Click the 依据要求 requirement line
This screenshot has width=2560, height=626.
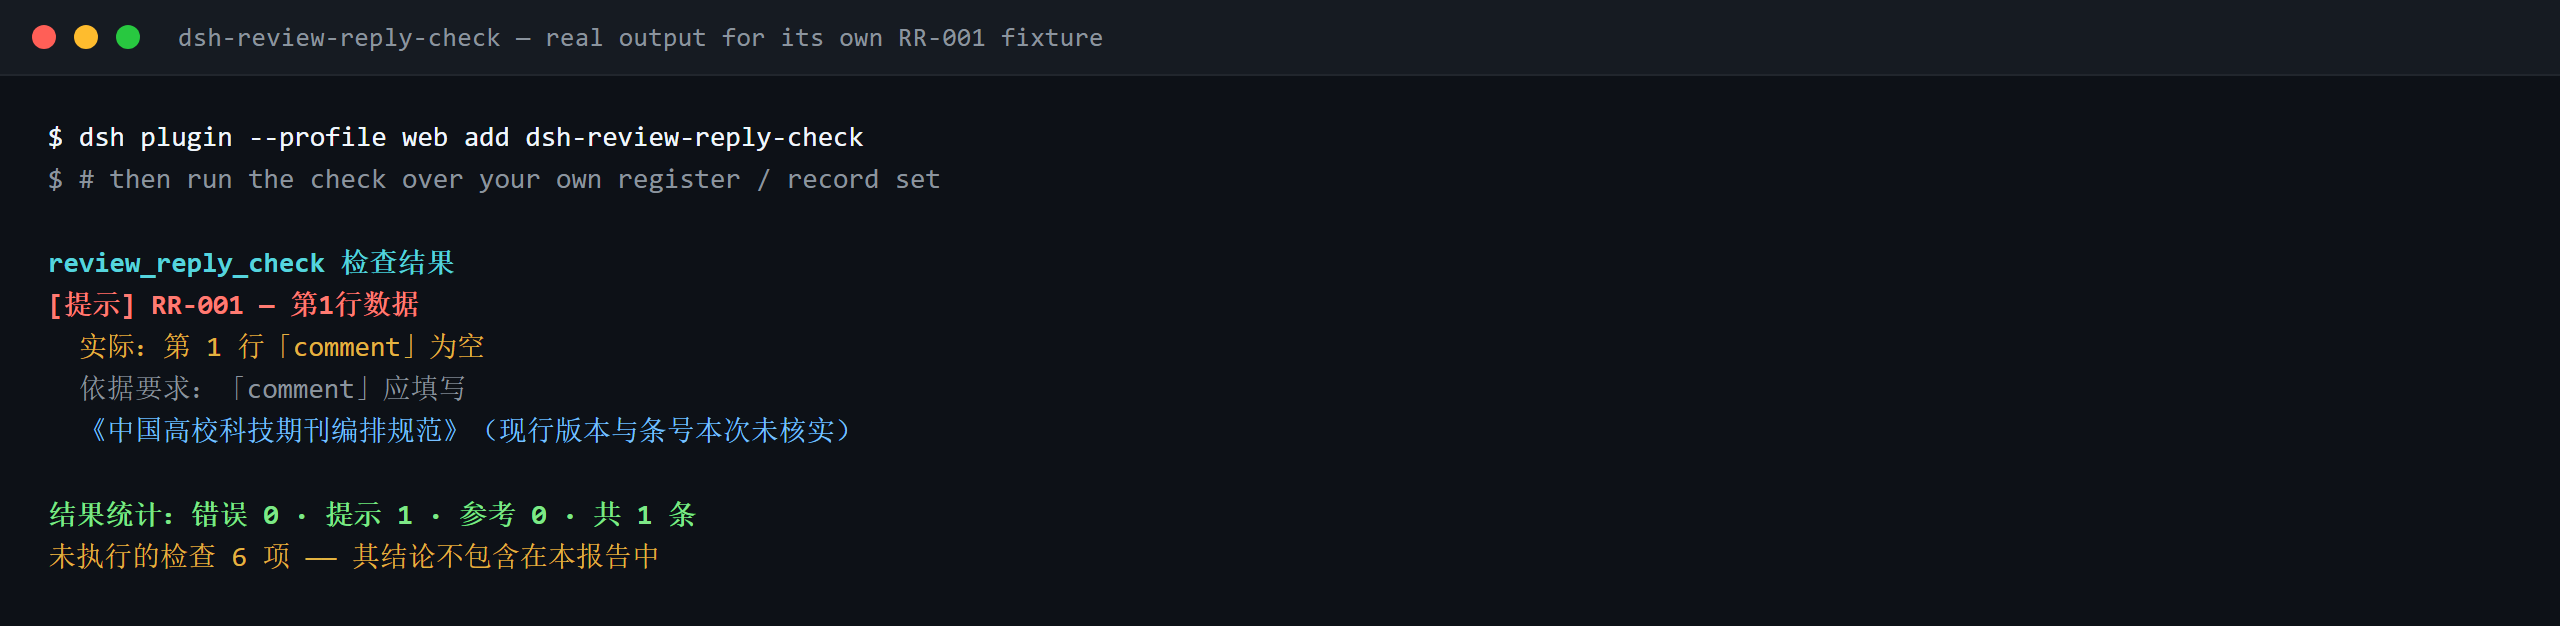click(273, 389)
